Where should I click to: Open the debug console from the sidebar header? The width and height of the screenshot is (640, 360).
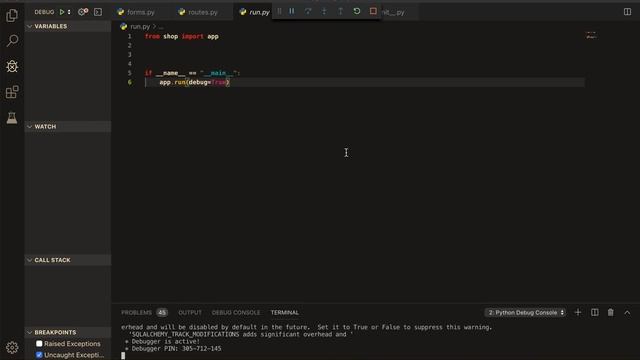coord(98,12)
